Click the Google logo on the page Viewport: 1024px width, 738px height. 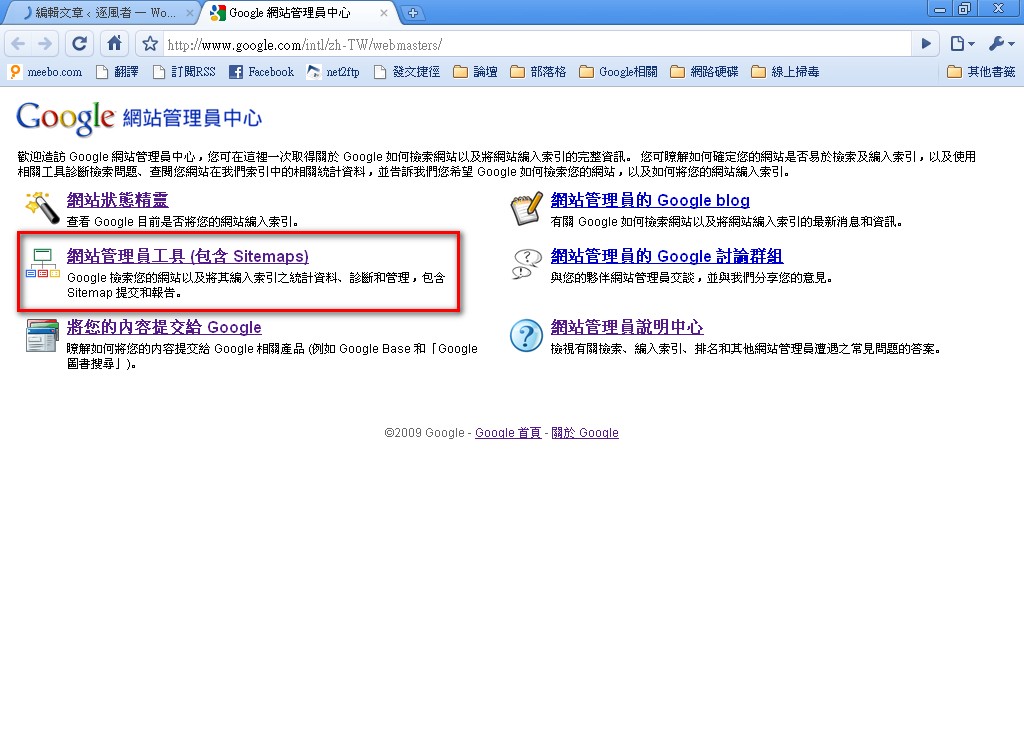65,118
